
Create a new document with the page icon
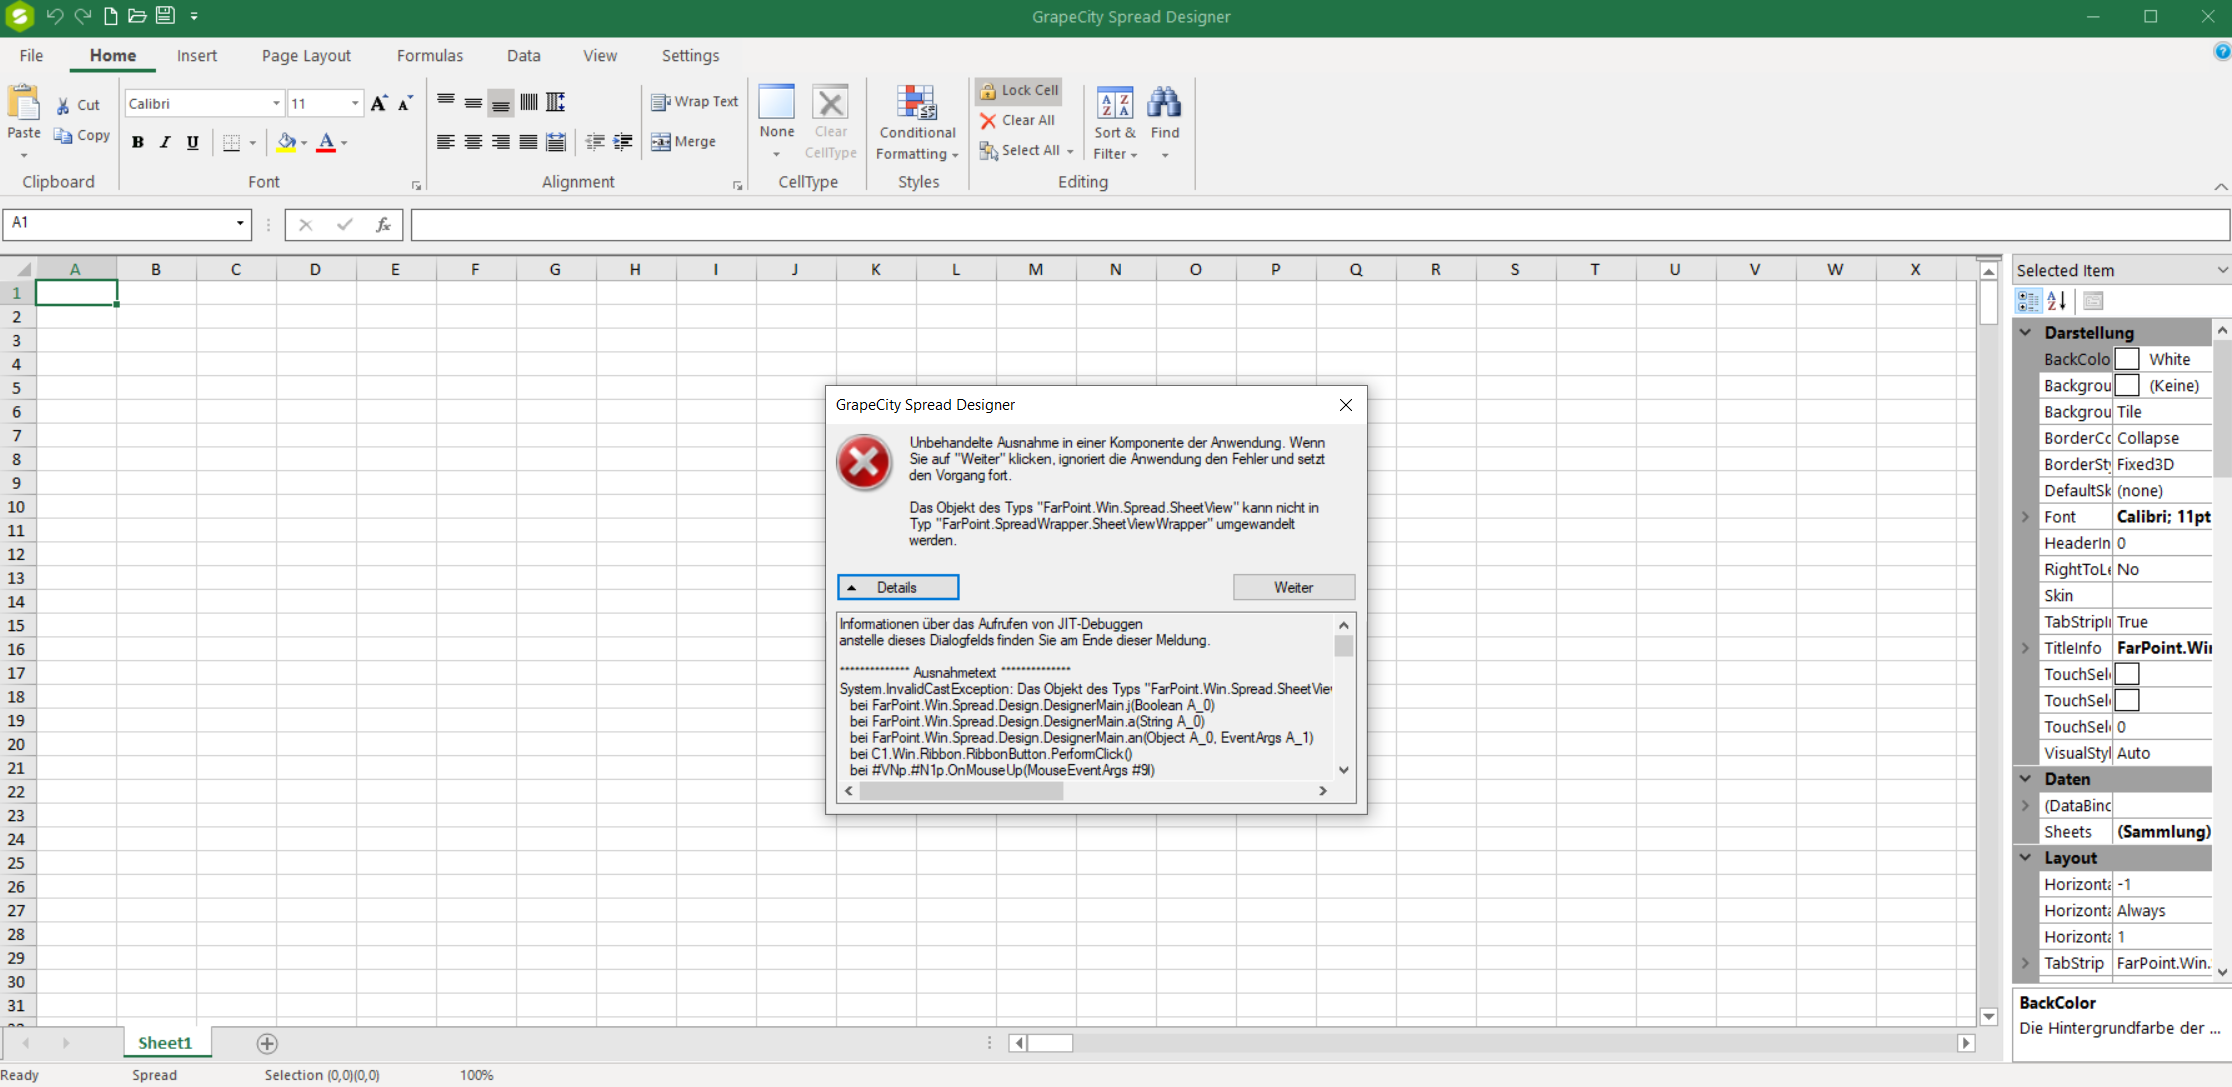(110, 16)
